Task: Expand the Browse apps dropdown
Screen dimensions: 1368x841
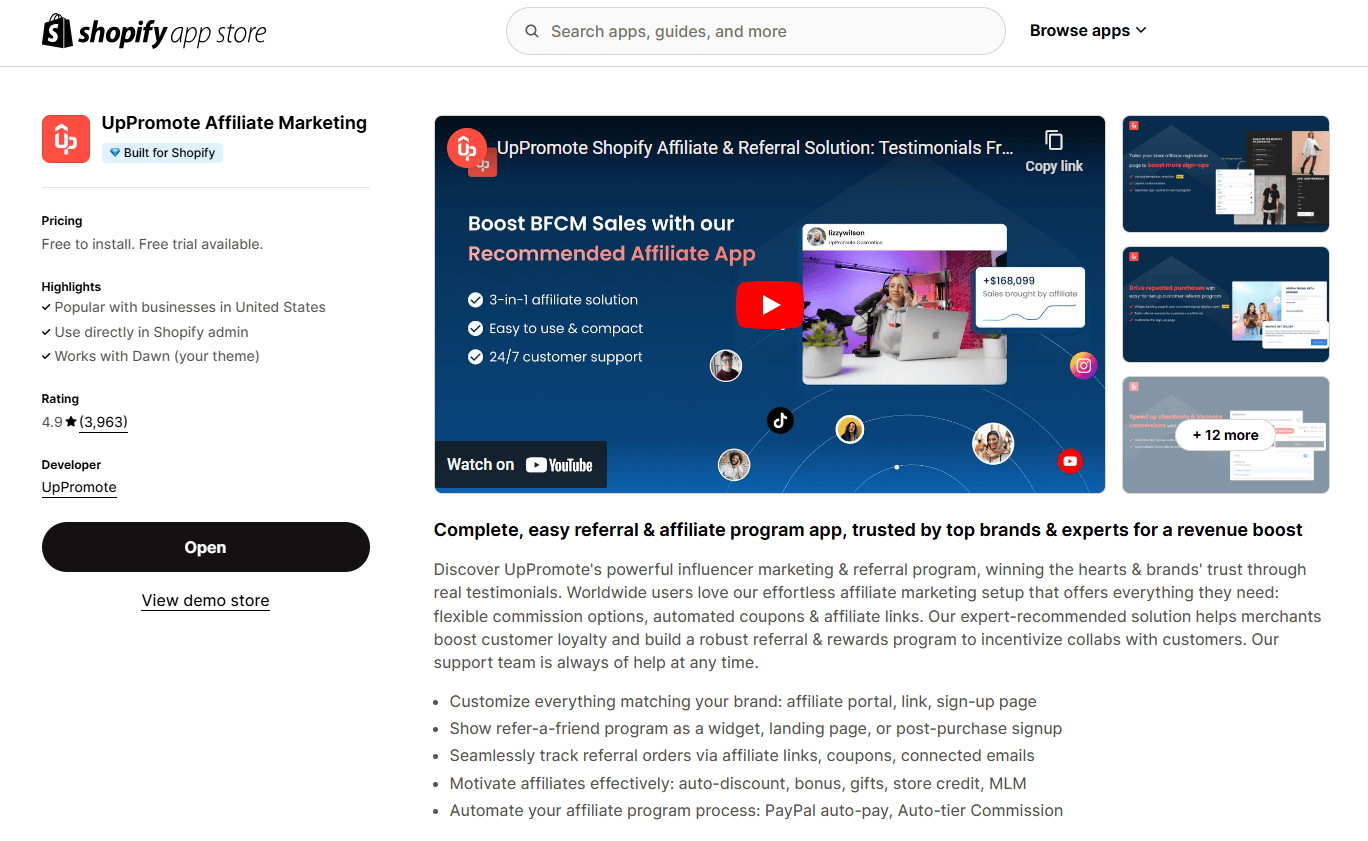Action: pos(1088,31)
